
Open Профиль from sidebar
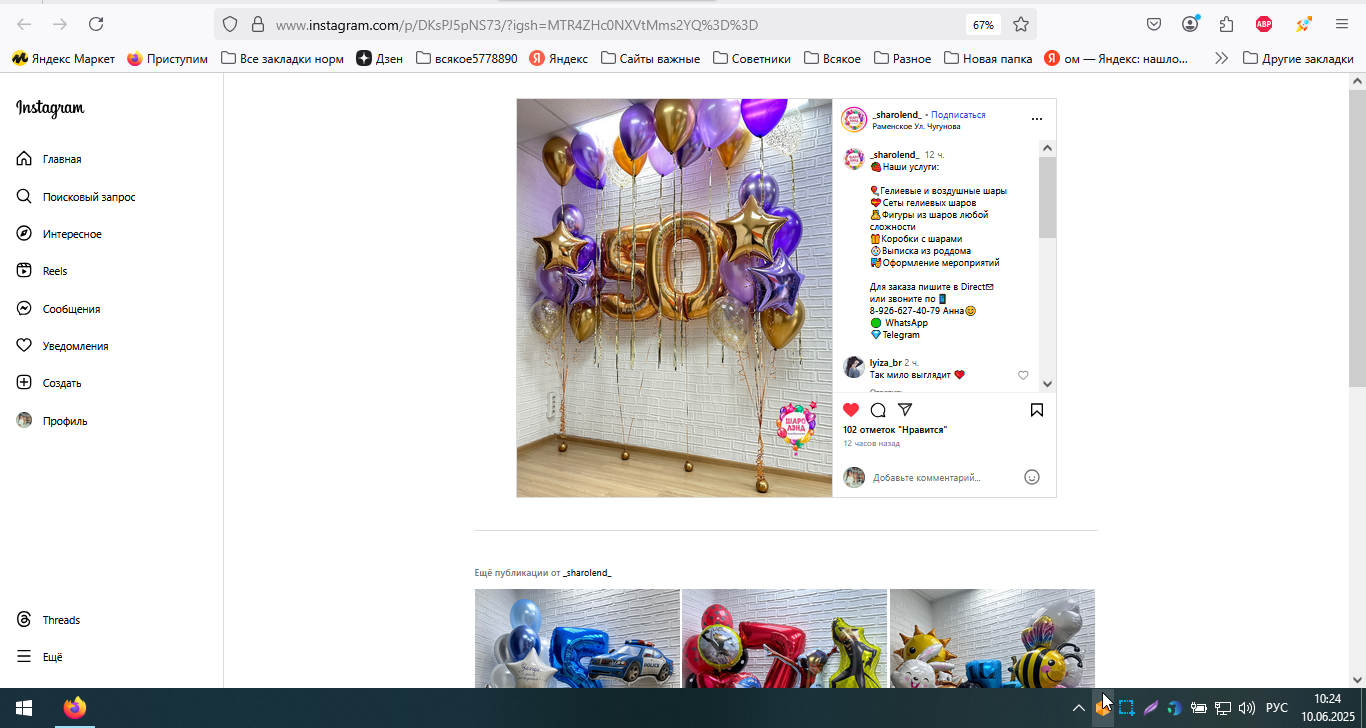pyautogui.click(x=52, y=421)
